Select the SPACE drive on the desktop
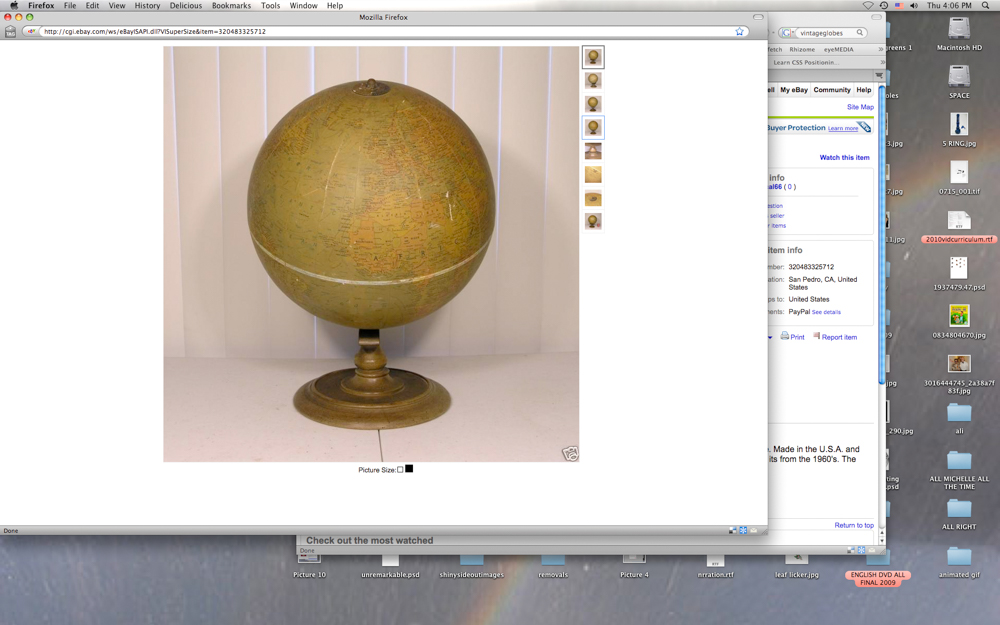Image resolution: width=1000 pixels, height=625 pixels. click(x=959, y=77)
